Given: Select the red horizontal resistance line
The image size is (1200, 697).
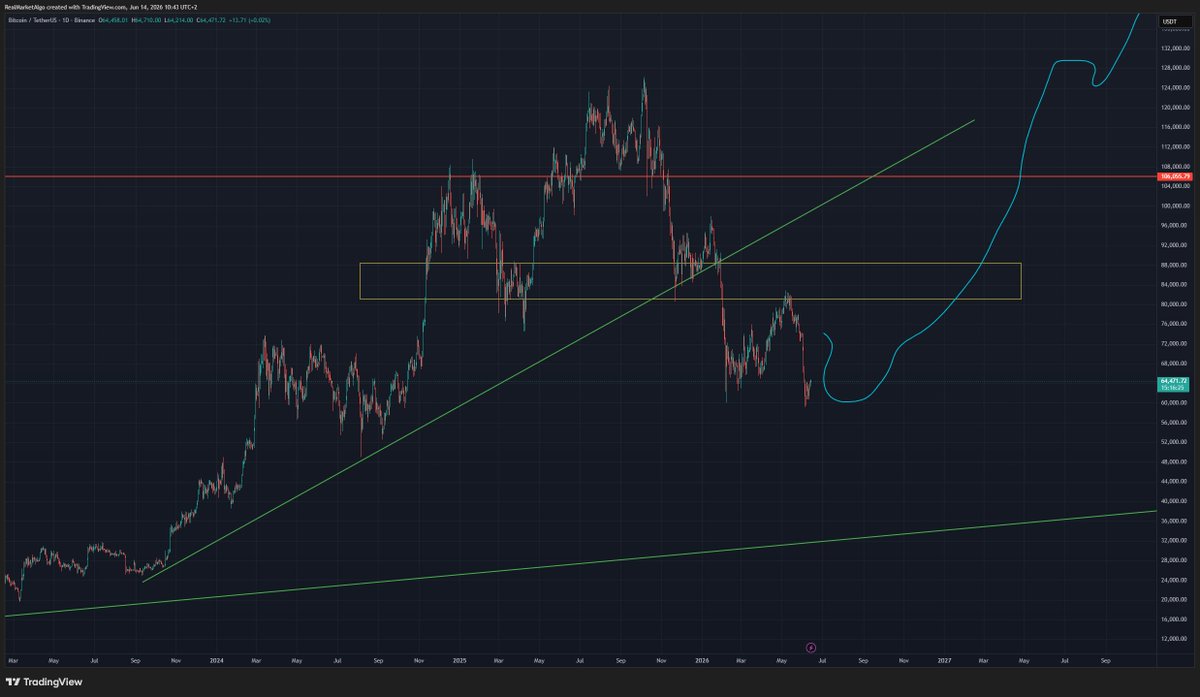Looking at the screenshot, I should (578, 176).
